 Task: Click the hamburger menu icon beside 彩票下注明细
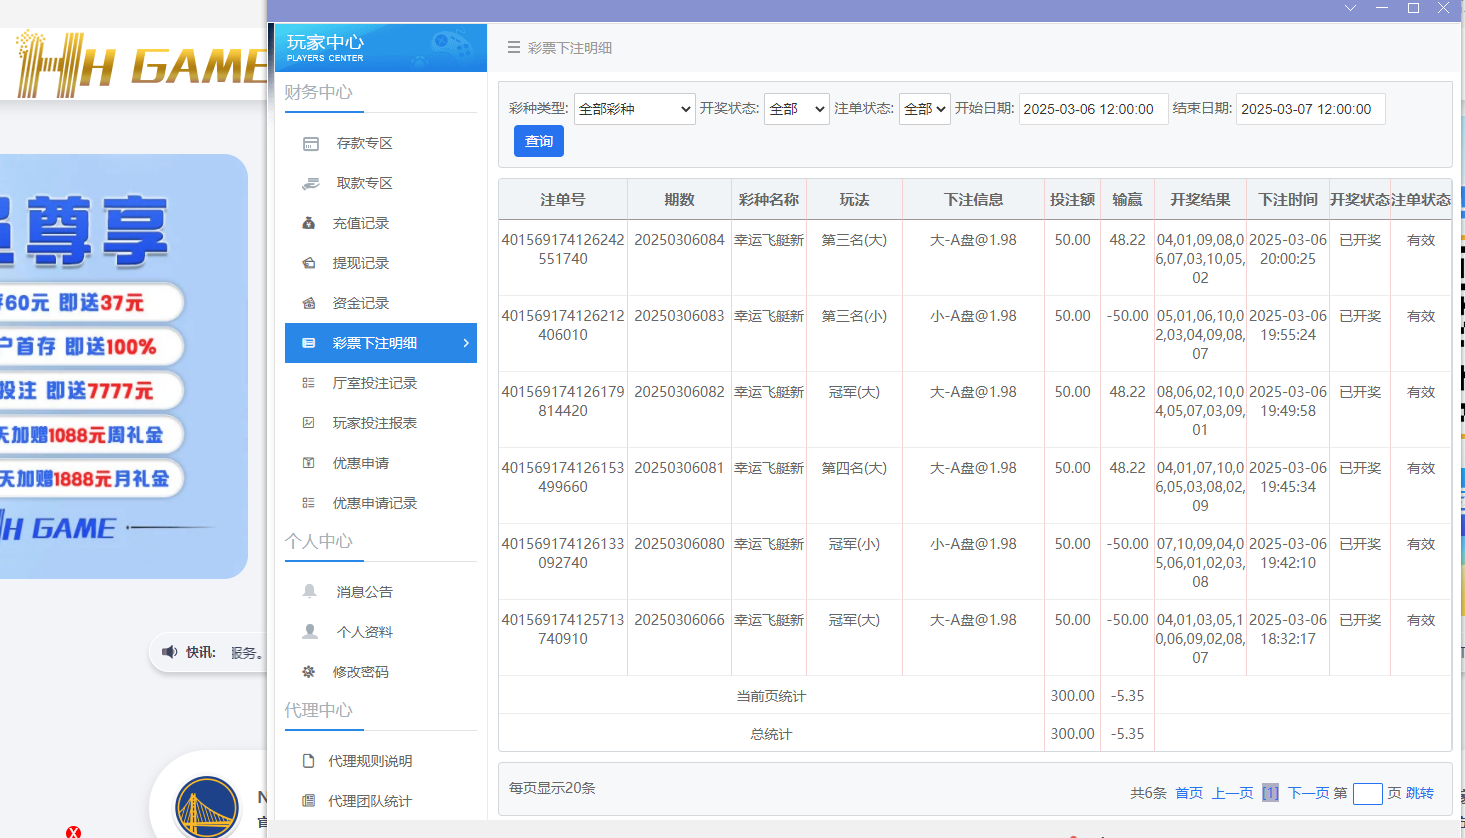pyautogui.click(x=513, y=48)
